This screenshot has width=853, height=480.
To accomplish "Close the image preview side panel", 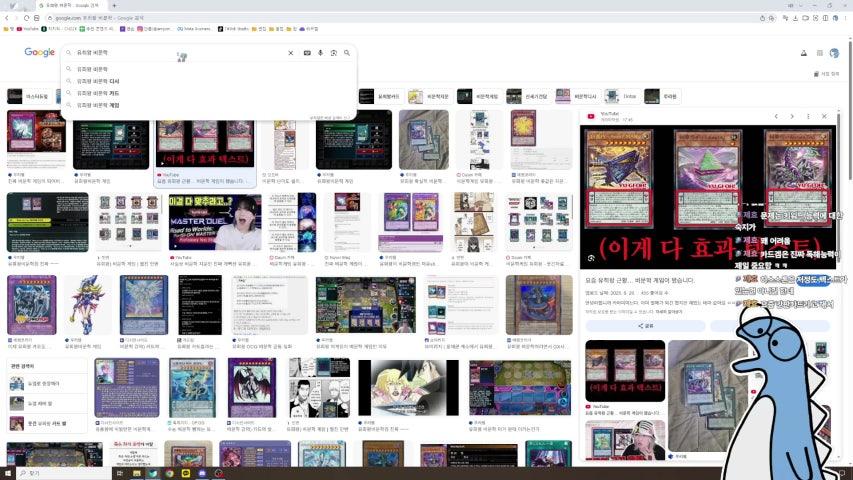I will tap(826, 117).
